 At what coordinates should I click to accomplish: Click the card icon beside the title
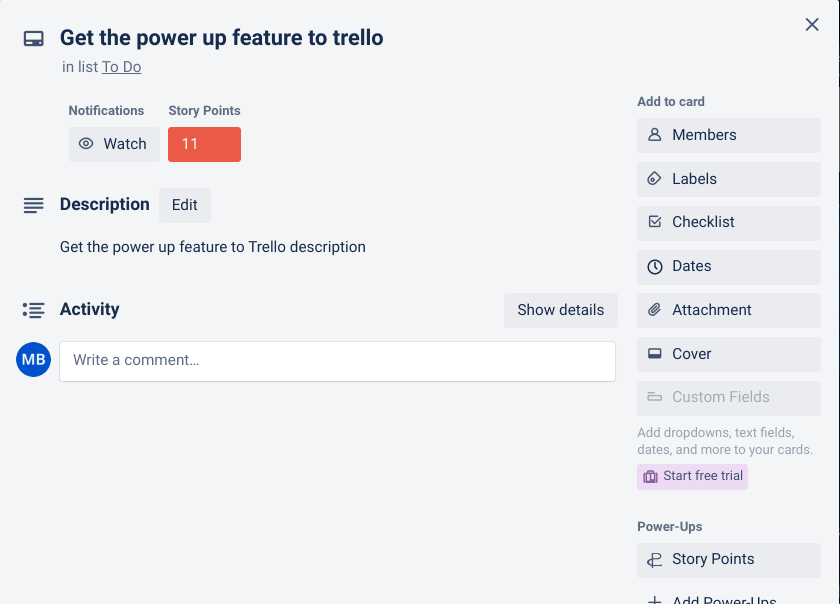coord(33,39)
